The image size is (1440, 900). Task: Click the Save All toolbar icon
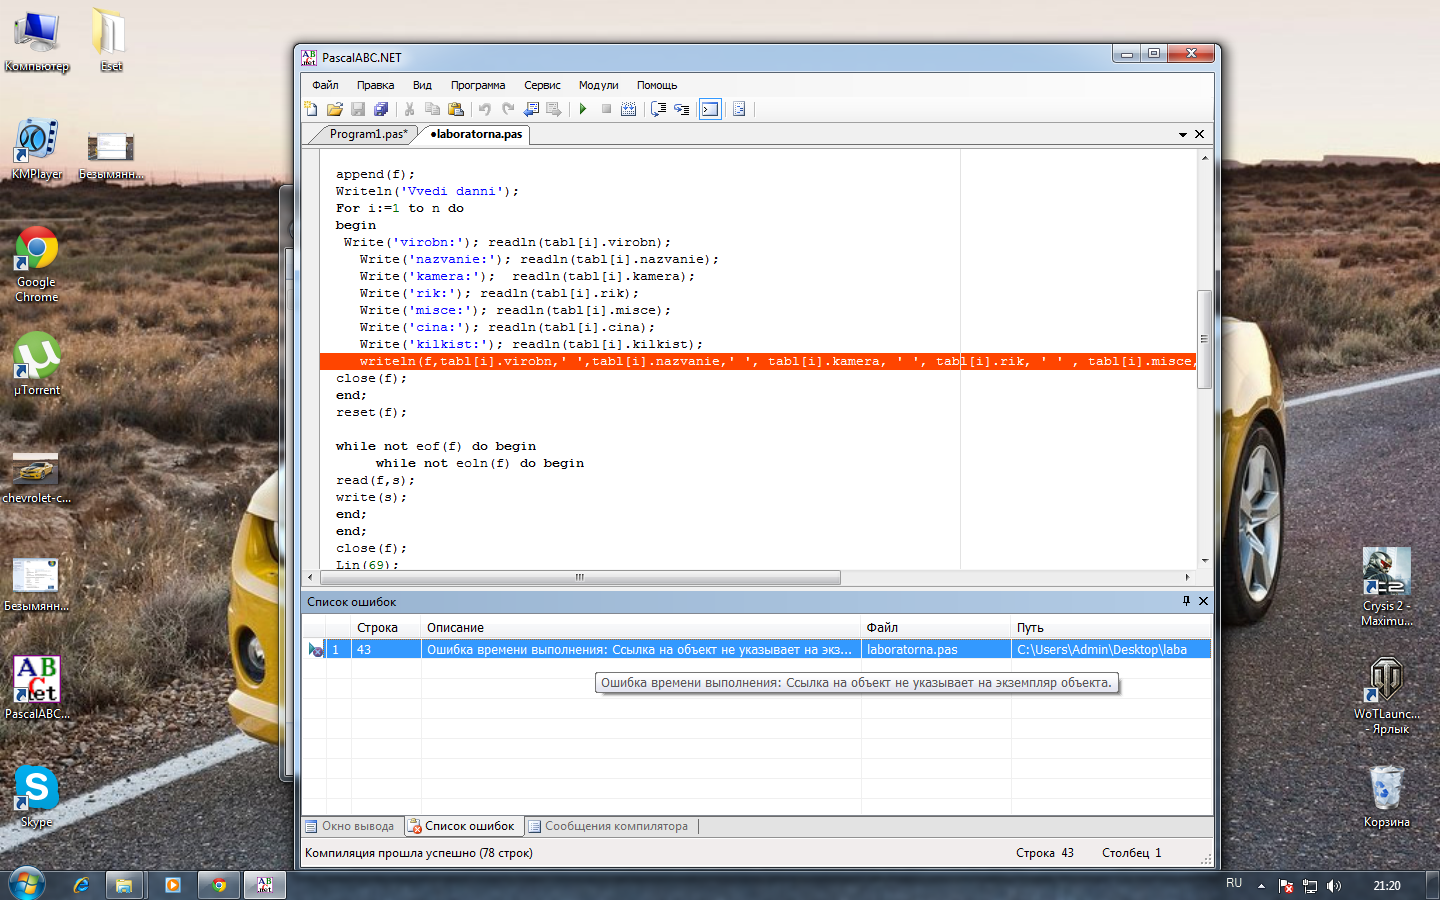tap(381, 109)
